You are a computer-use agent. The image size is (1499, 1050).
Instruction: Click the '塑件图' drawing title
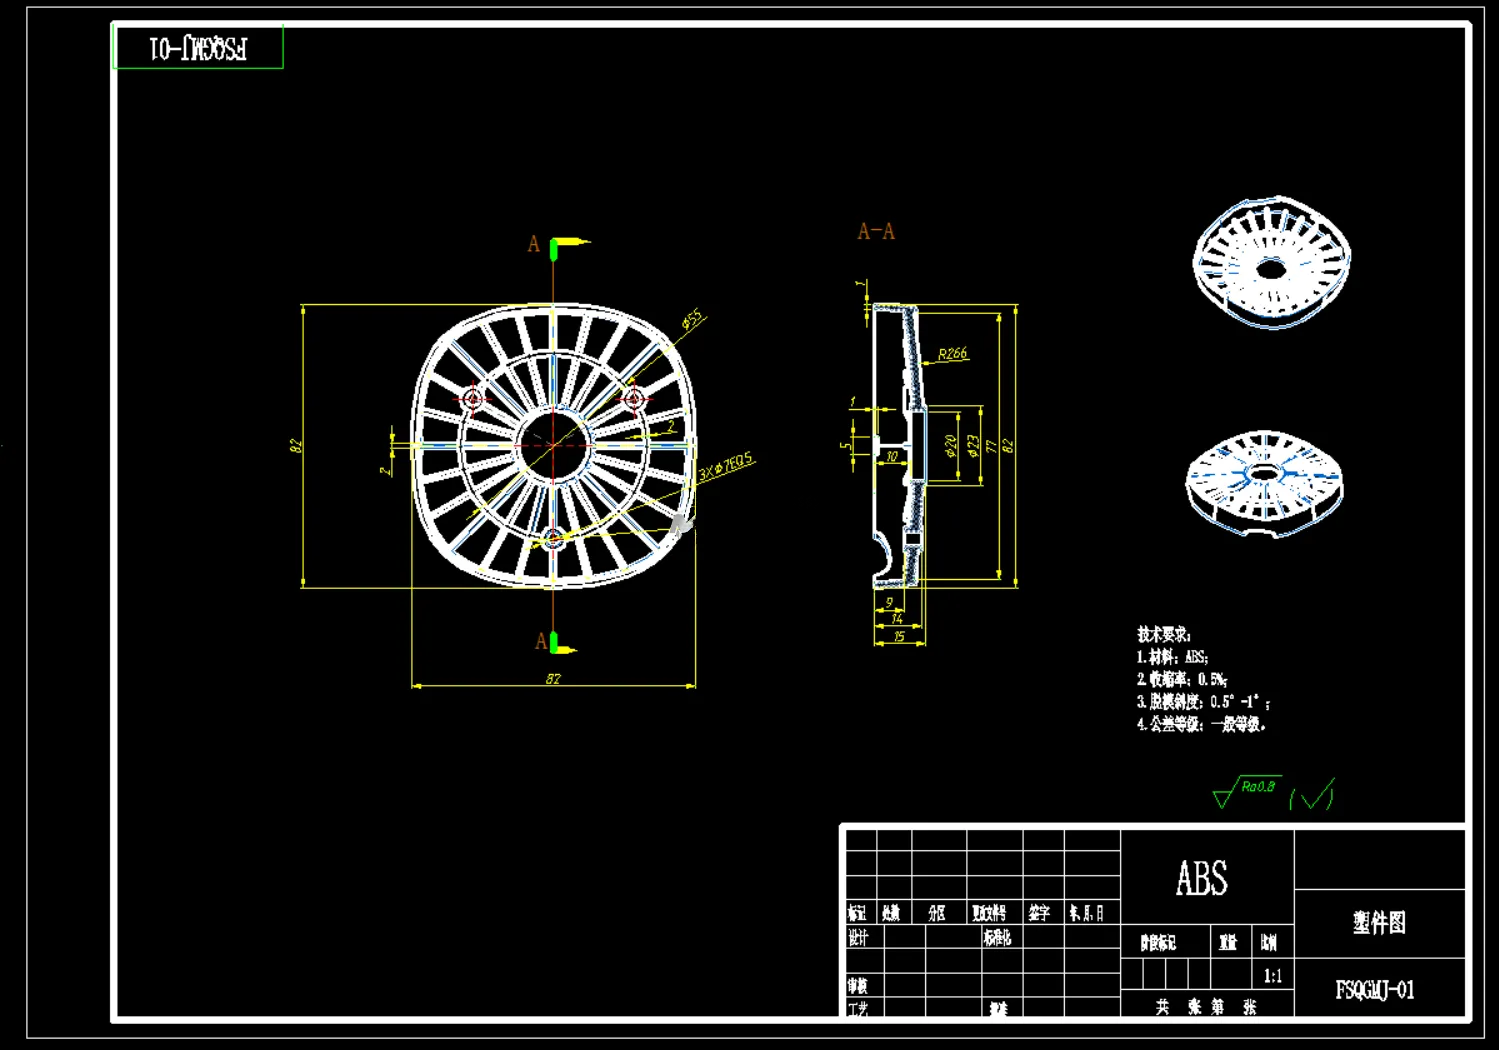coord(1379,923)
